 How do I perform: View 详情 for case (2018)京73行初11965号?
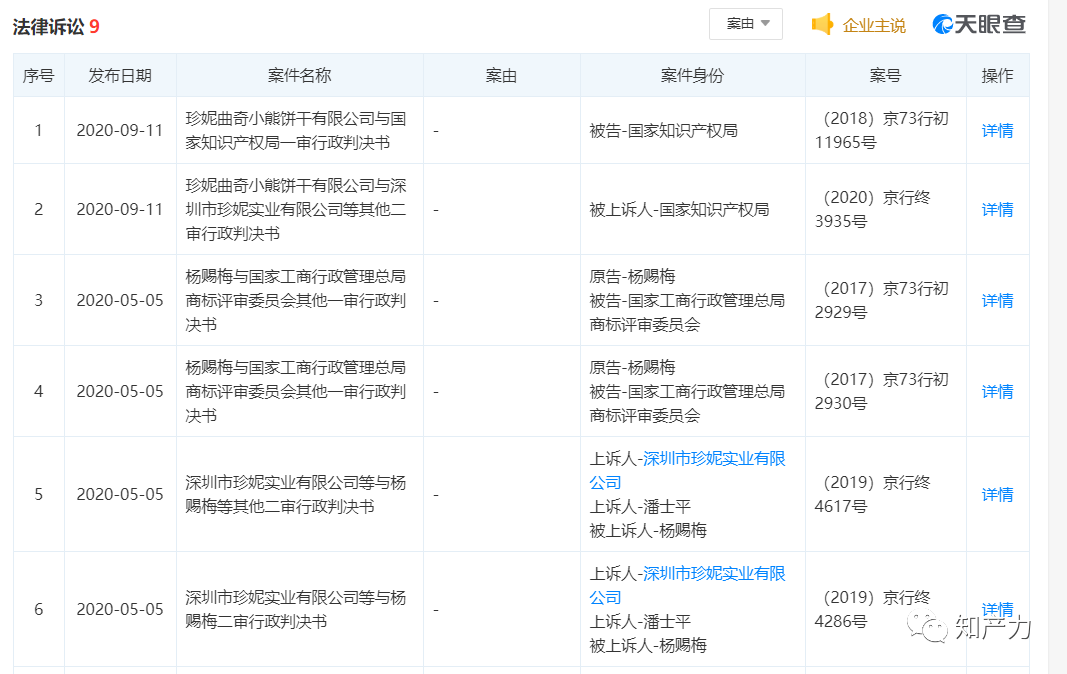tap(997, 130)
